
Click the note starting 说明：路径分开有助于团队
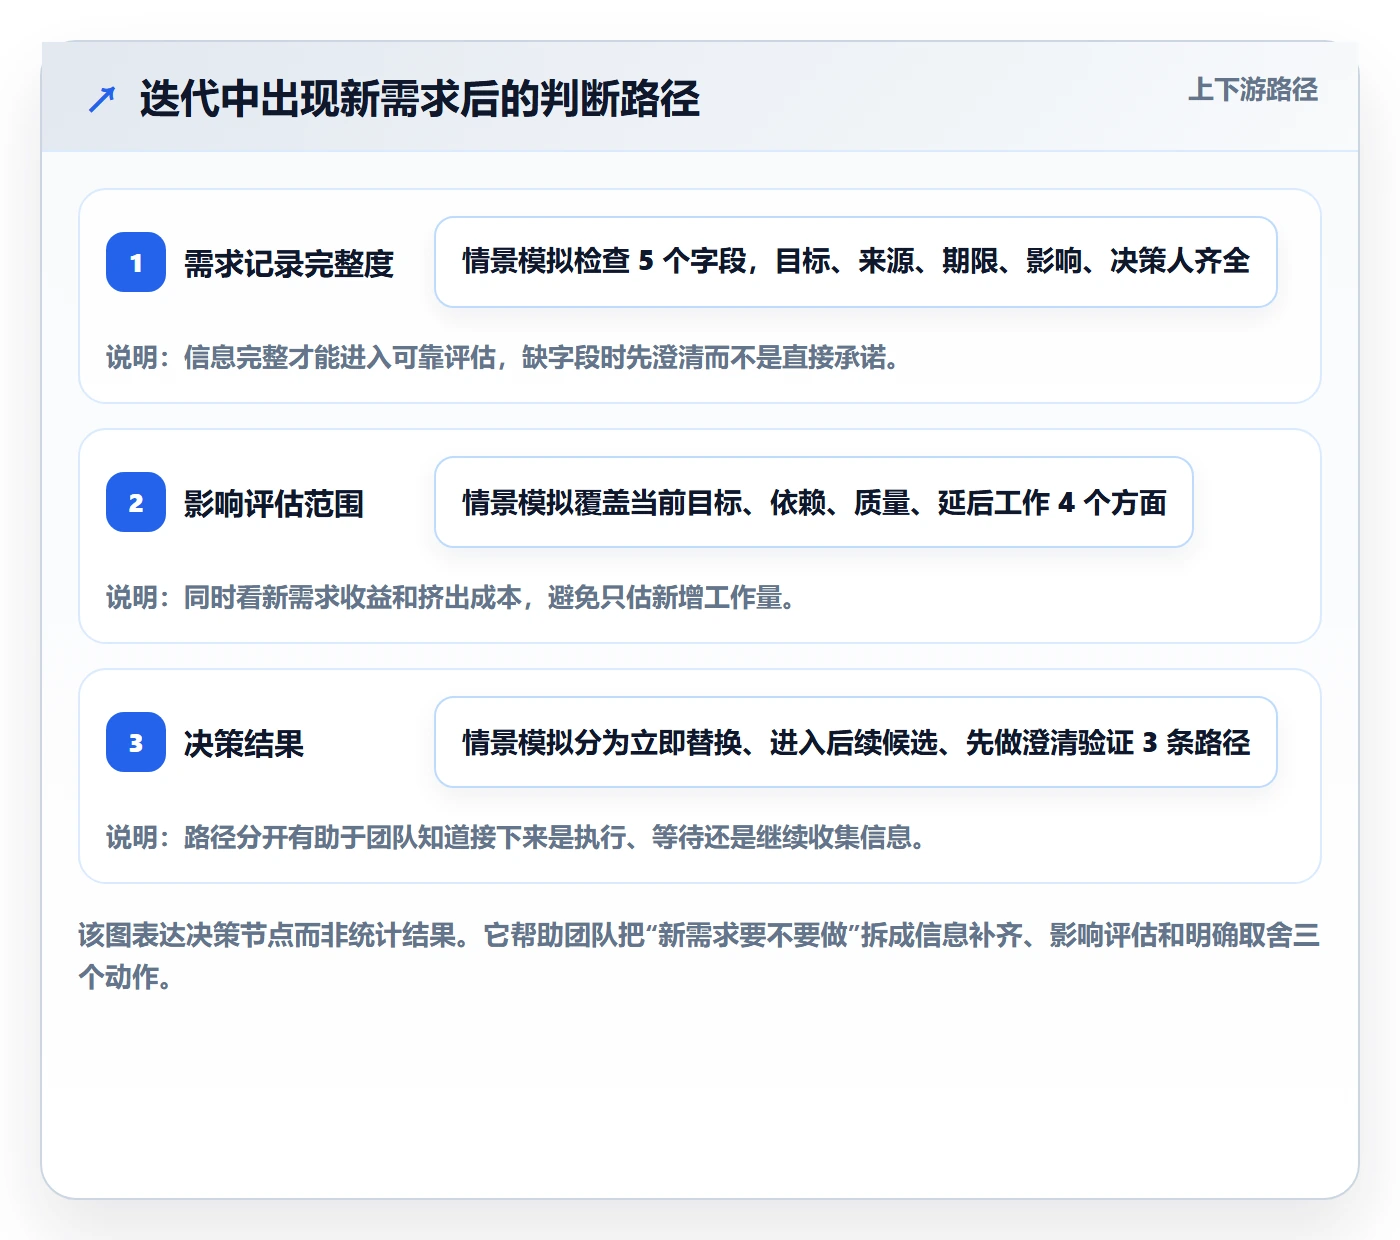coord(516,837)
